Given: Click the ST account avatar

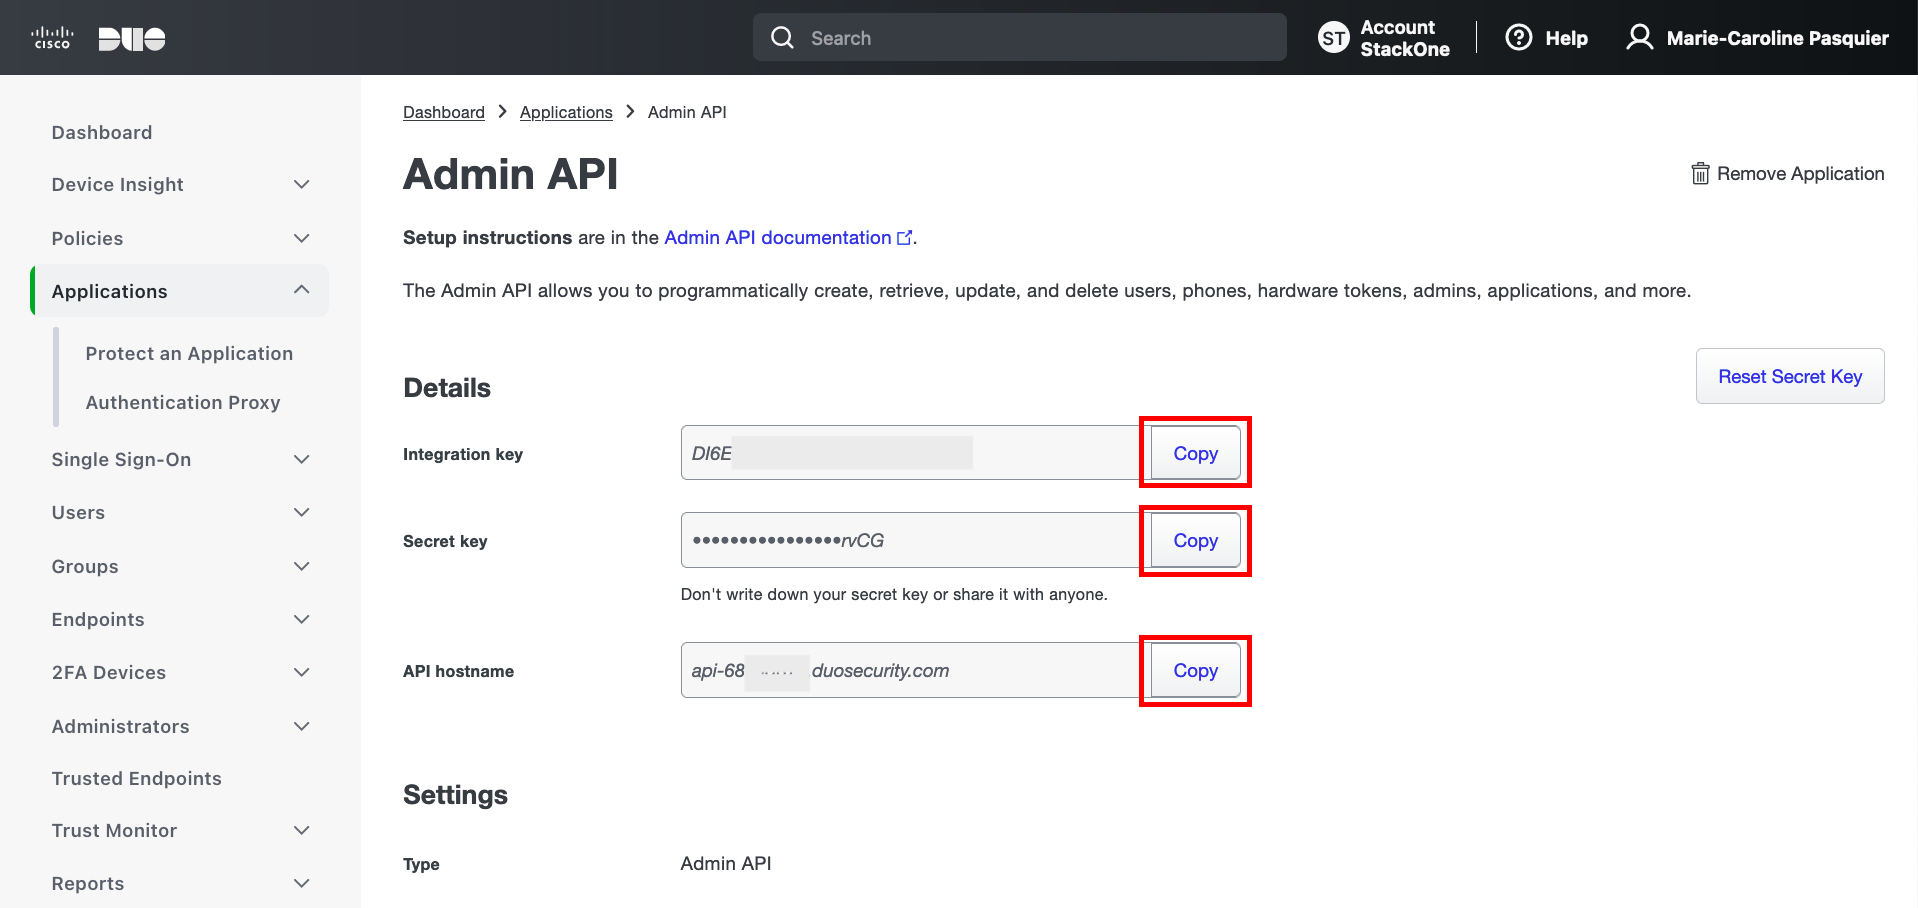Looking at the screenshot, I should pos(1334,38).
